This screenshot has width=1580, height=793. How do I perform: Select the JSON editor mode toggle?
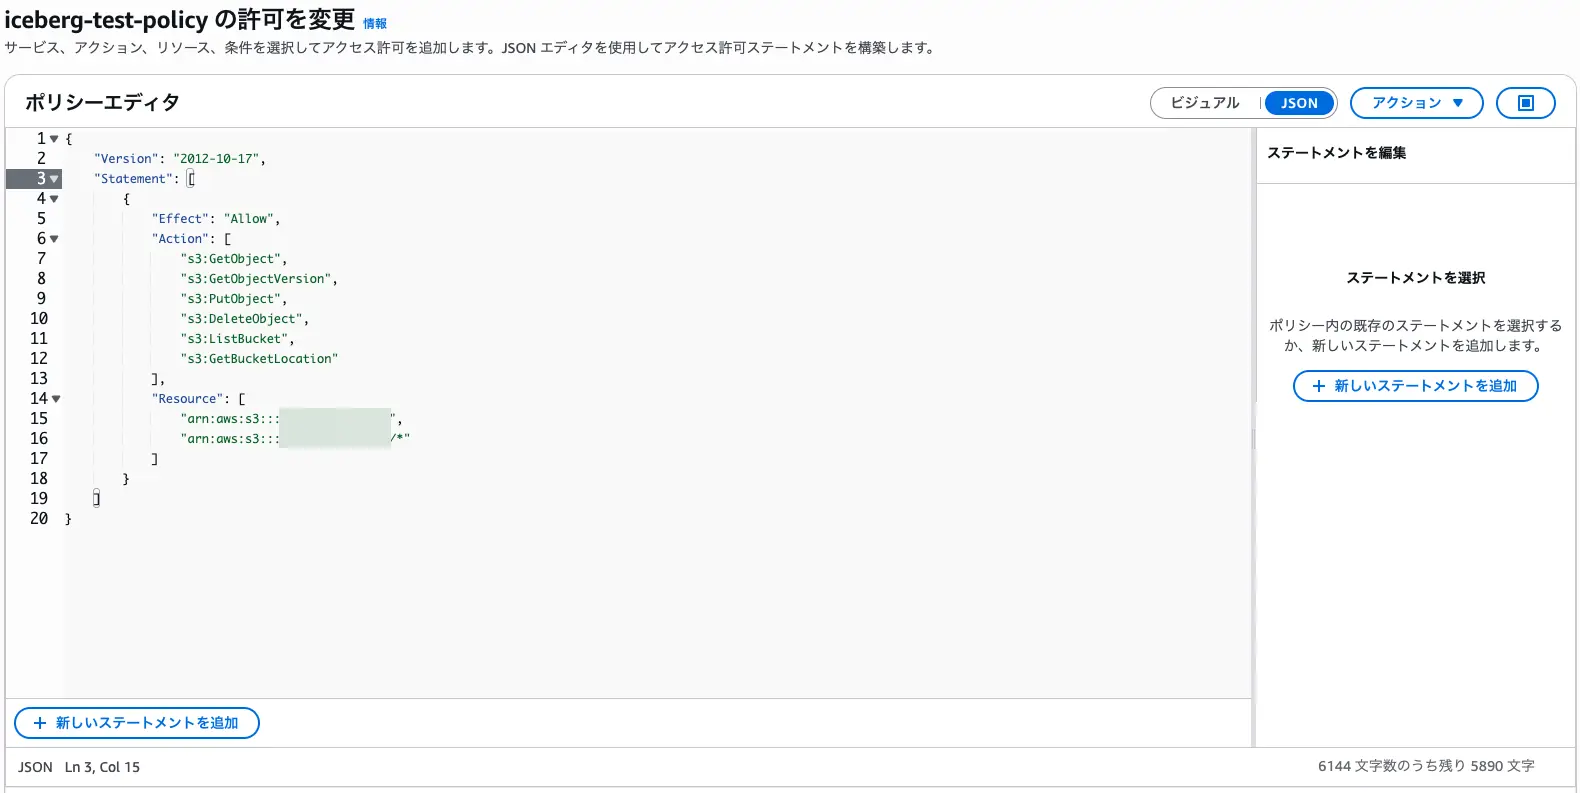(1298, 102)
